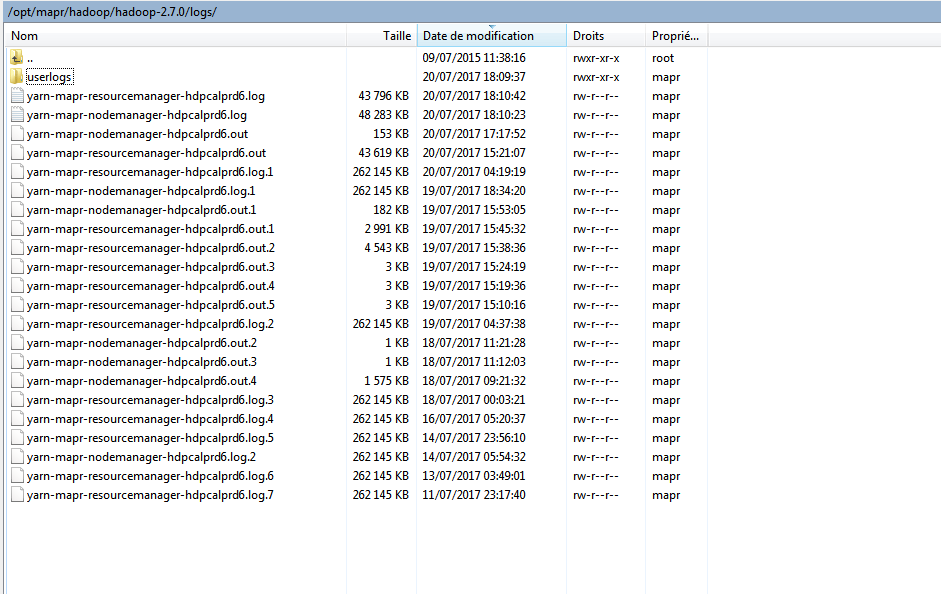Select icon next to yarn-mapr-nodemanager-hdpcalprd6.out.2

point(17,342)
